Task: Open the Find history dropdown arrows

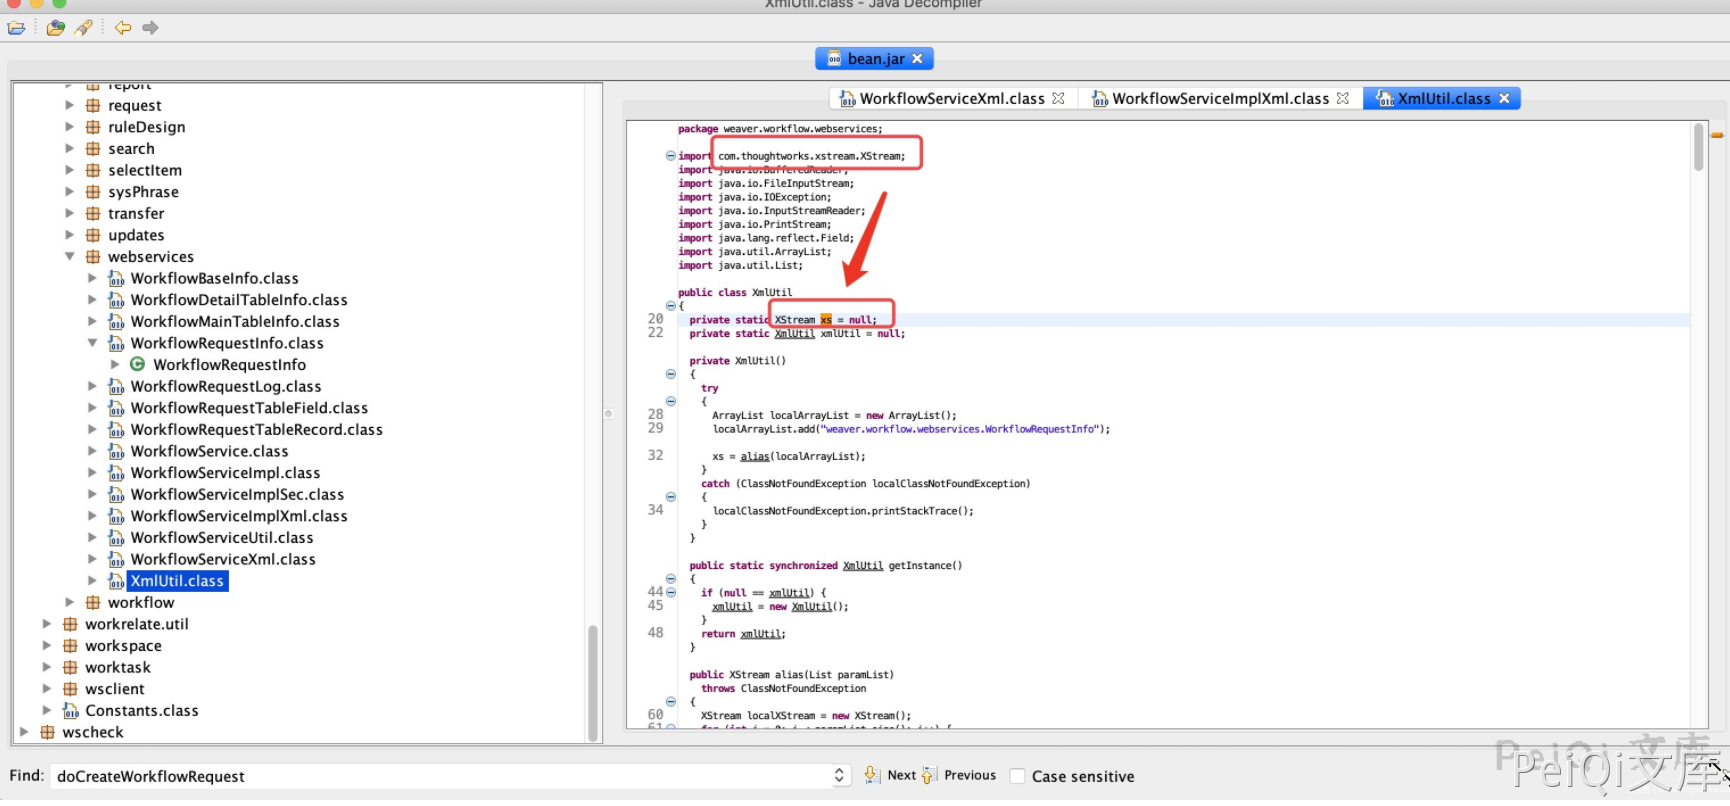Action: tap(839, 776)
